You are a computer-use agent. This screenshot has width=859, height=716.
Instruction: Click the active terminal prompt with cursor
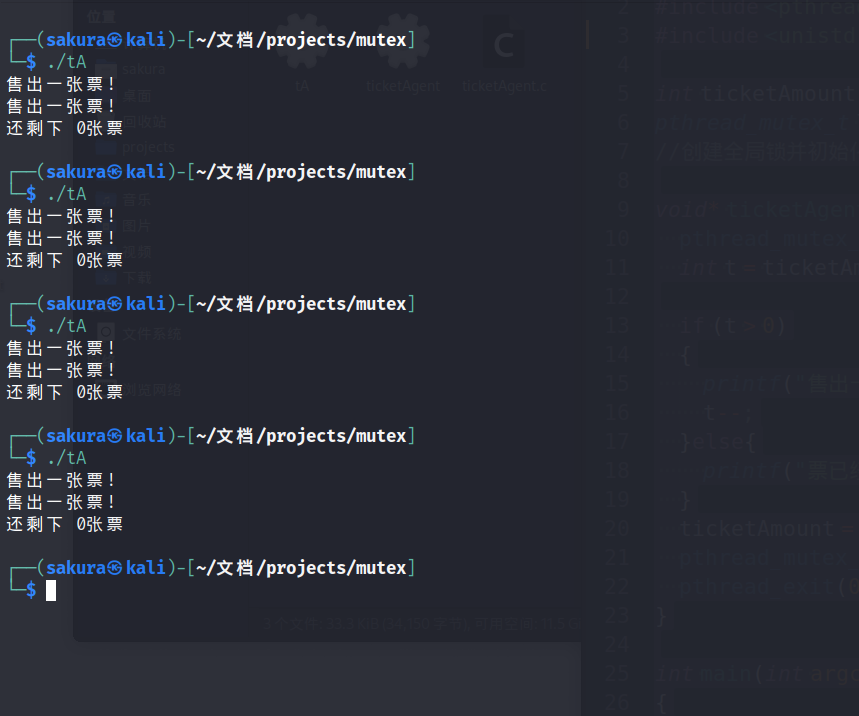pos(50,590)
